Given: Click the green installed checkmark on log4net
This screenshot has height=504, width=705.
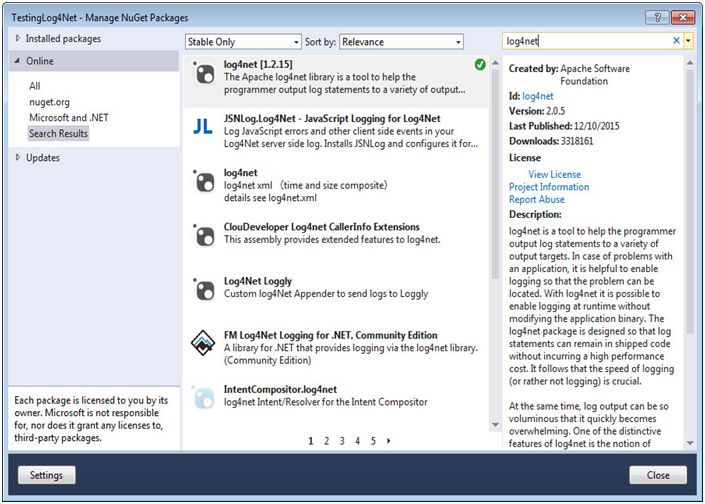Looking at the screenshot, I should (480, 65).
